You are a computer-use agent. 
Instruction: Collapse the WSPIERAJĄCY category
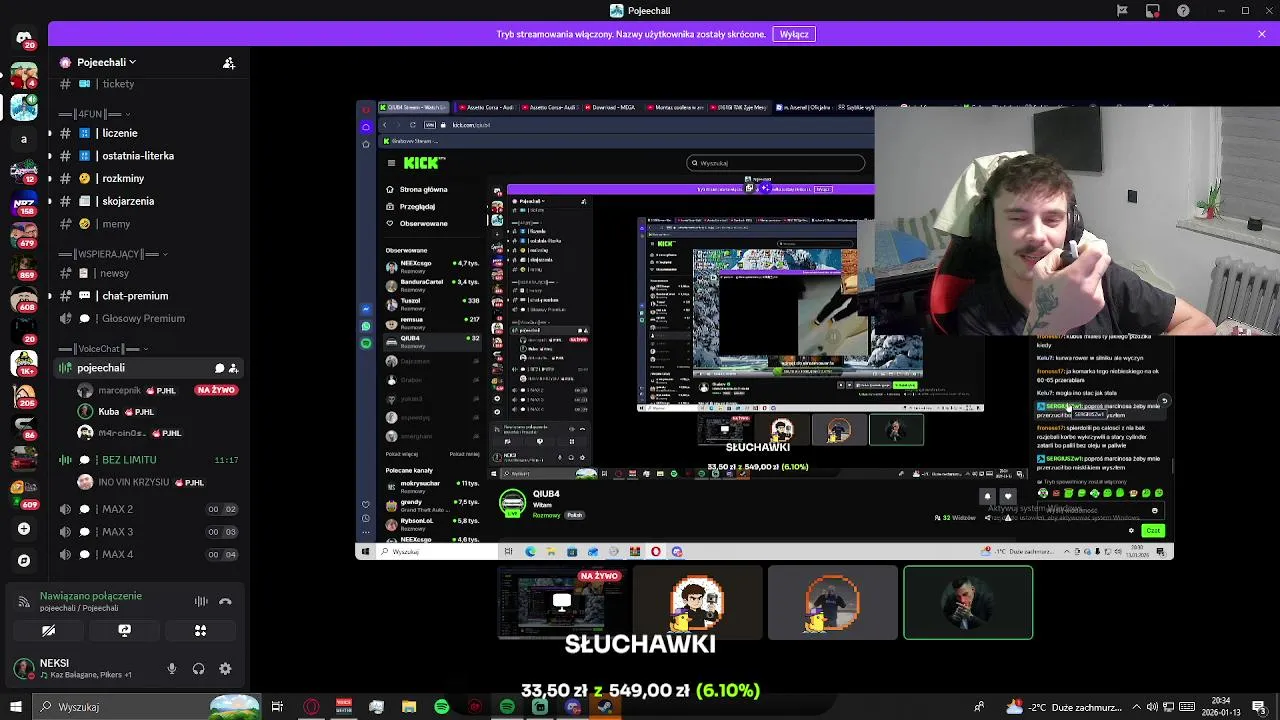click(113, 254)
